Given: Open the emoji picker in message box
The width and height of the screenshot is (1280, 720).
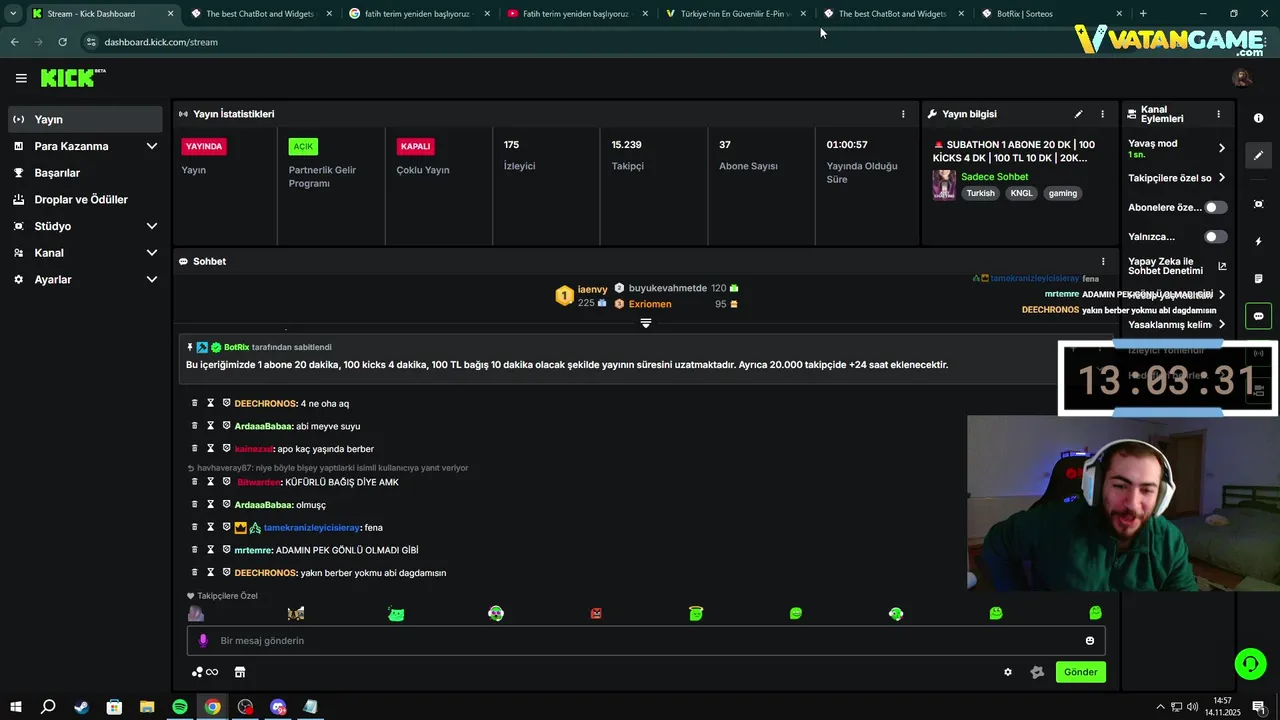Looking at the screenshot, I should (x=1090, y=641).
